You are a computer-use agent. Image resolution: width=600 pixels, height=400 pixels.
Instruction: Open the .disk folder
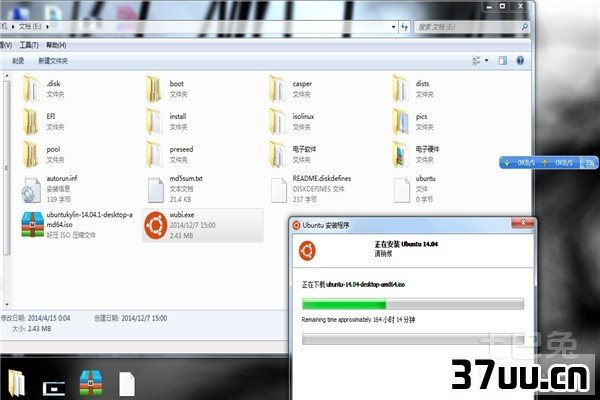coord(42,89)
